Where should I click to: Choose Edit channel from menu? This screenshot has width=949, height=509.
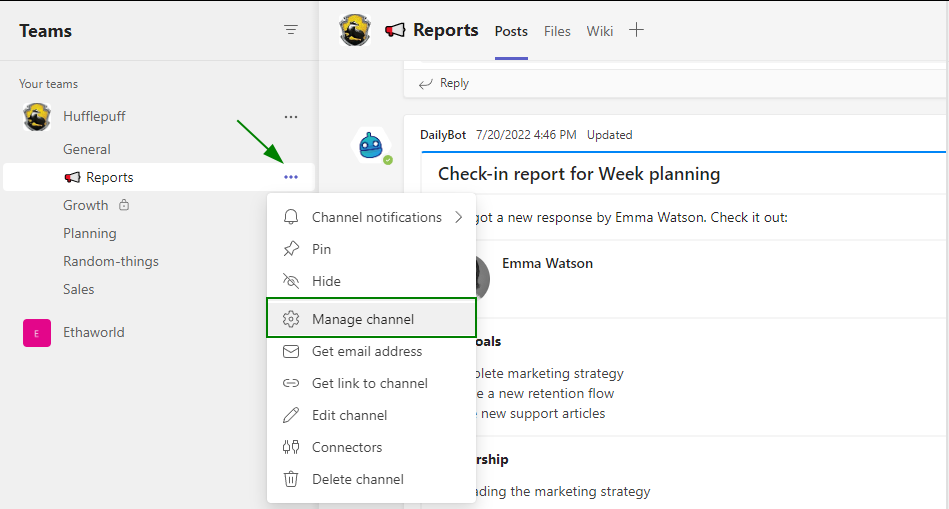372,415
